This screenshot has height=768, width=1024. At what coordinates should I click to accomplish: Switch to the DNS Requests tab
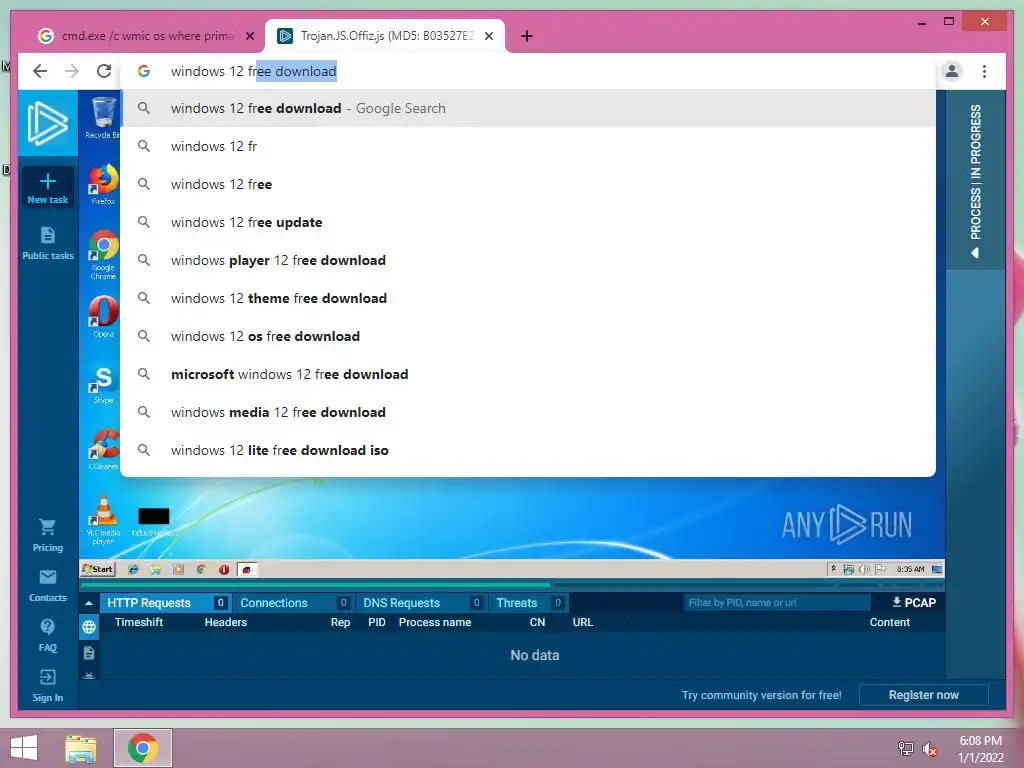click(x=421, y=603)
